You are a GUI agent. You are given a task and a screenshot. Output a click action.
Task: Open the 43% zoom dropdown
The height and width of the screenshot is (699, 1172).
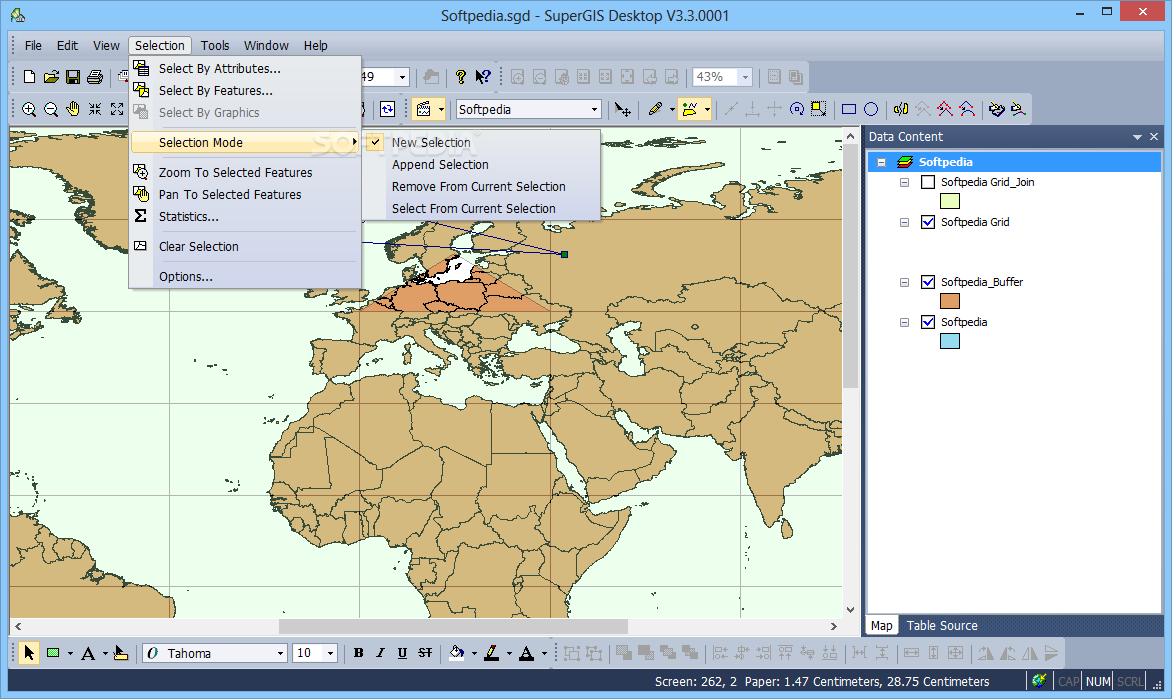(744, 77)
